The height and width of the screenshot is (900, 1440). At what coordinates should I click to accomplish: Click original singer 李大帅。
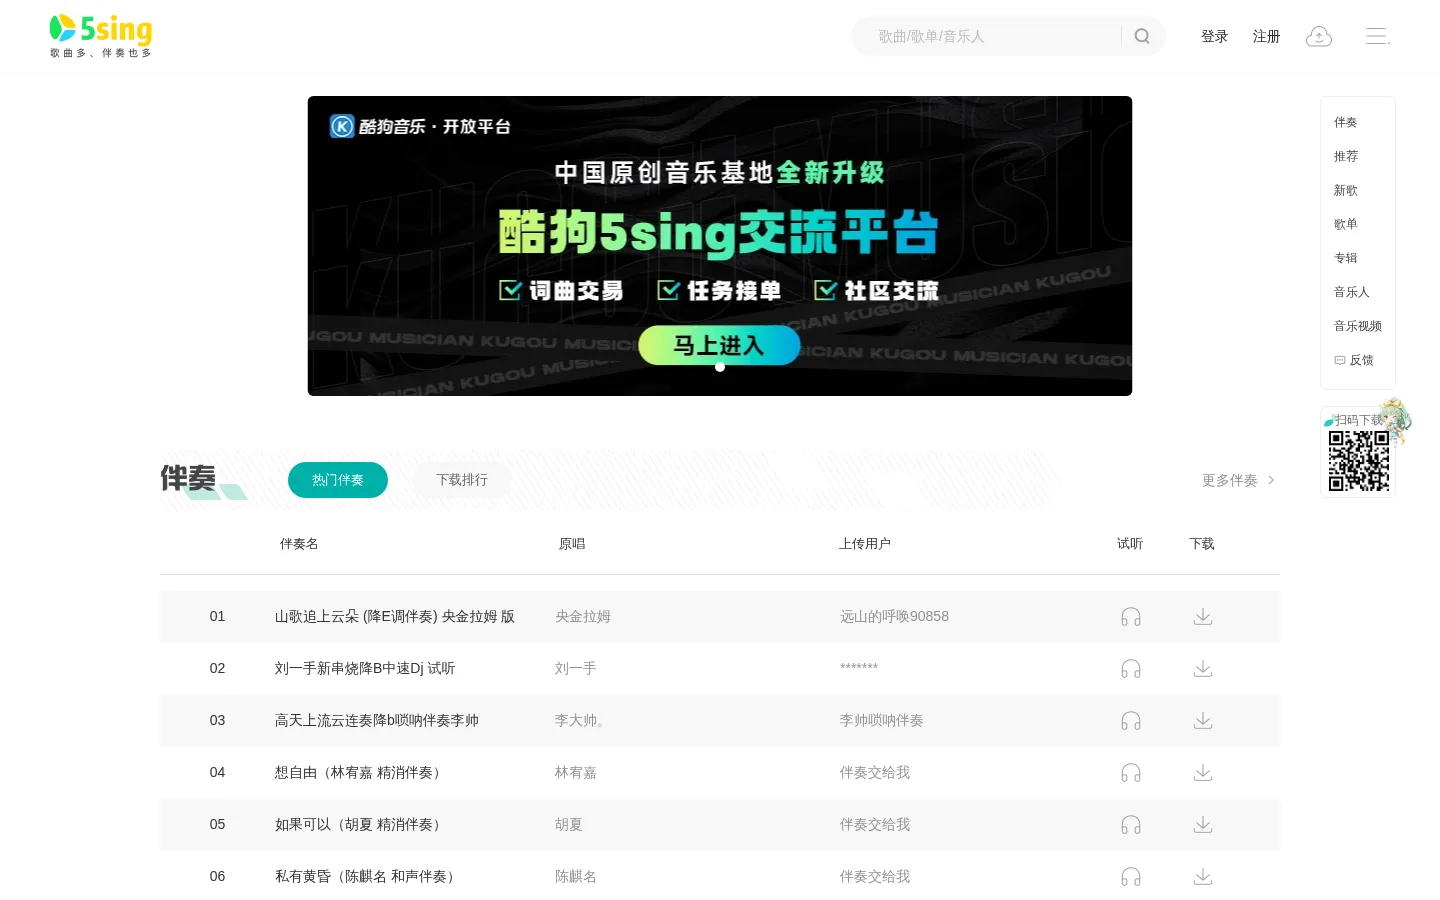[580, 721]
